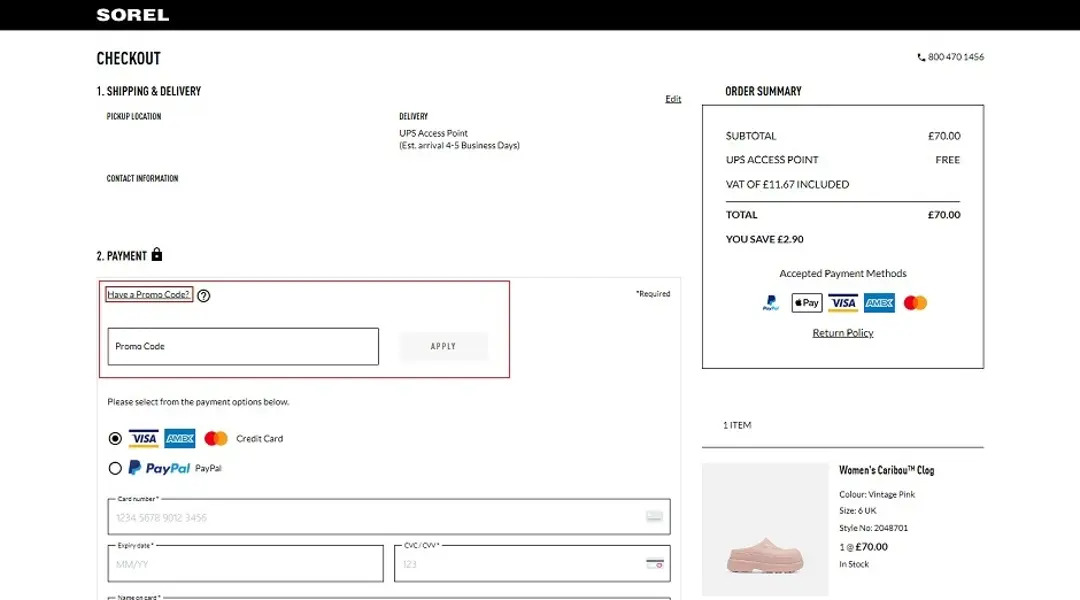Image resolution: width=1080 pixels, height=600 pixels.
Task: Click the 'Colour: Vintage Pink' text
Action: click(877, 495)
